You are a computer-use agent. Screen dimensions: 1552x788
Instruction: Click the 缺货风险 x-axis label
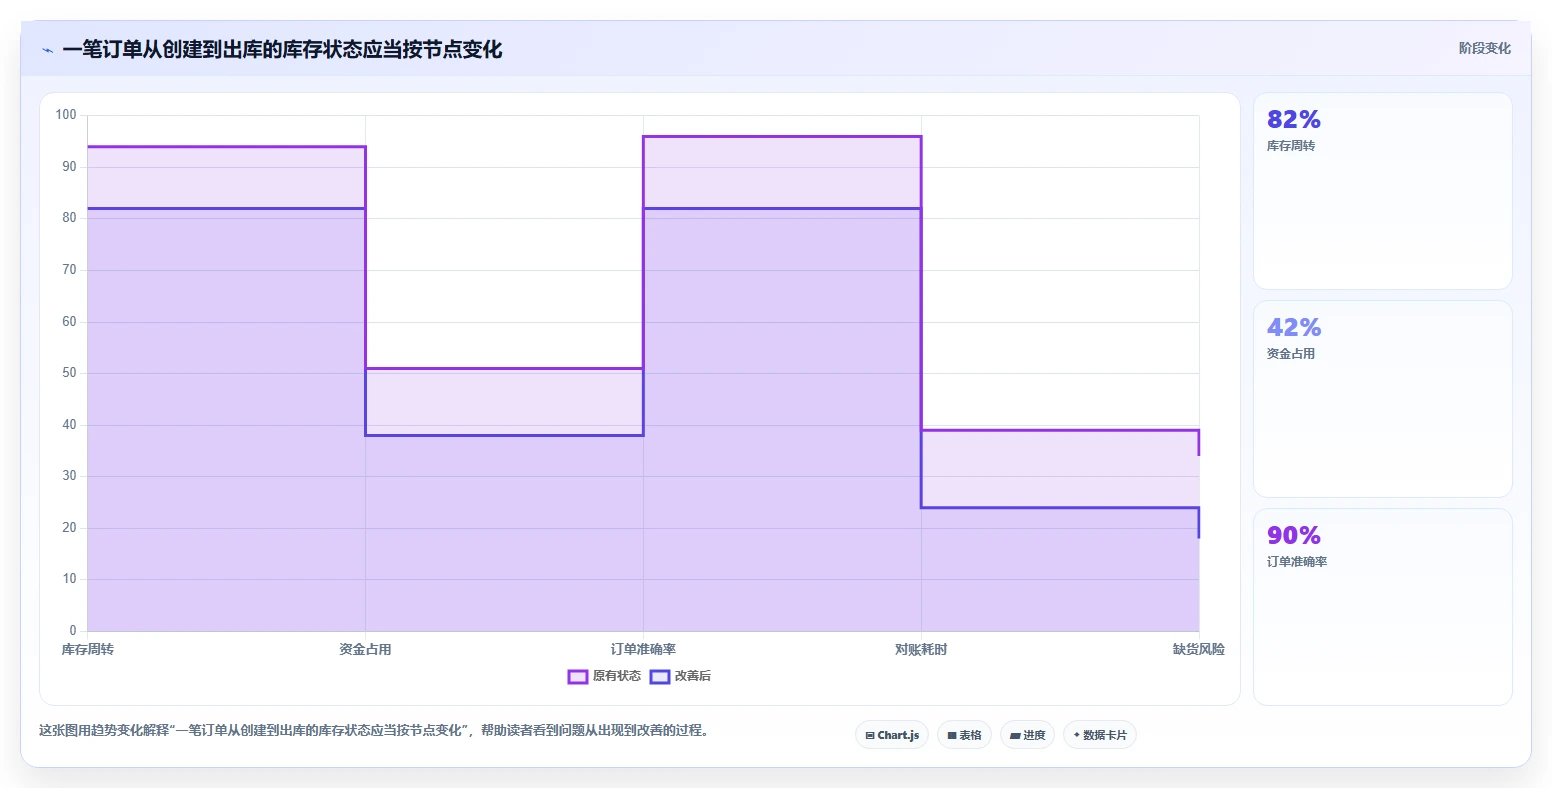click(1198, 650)
